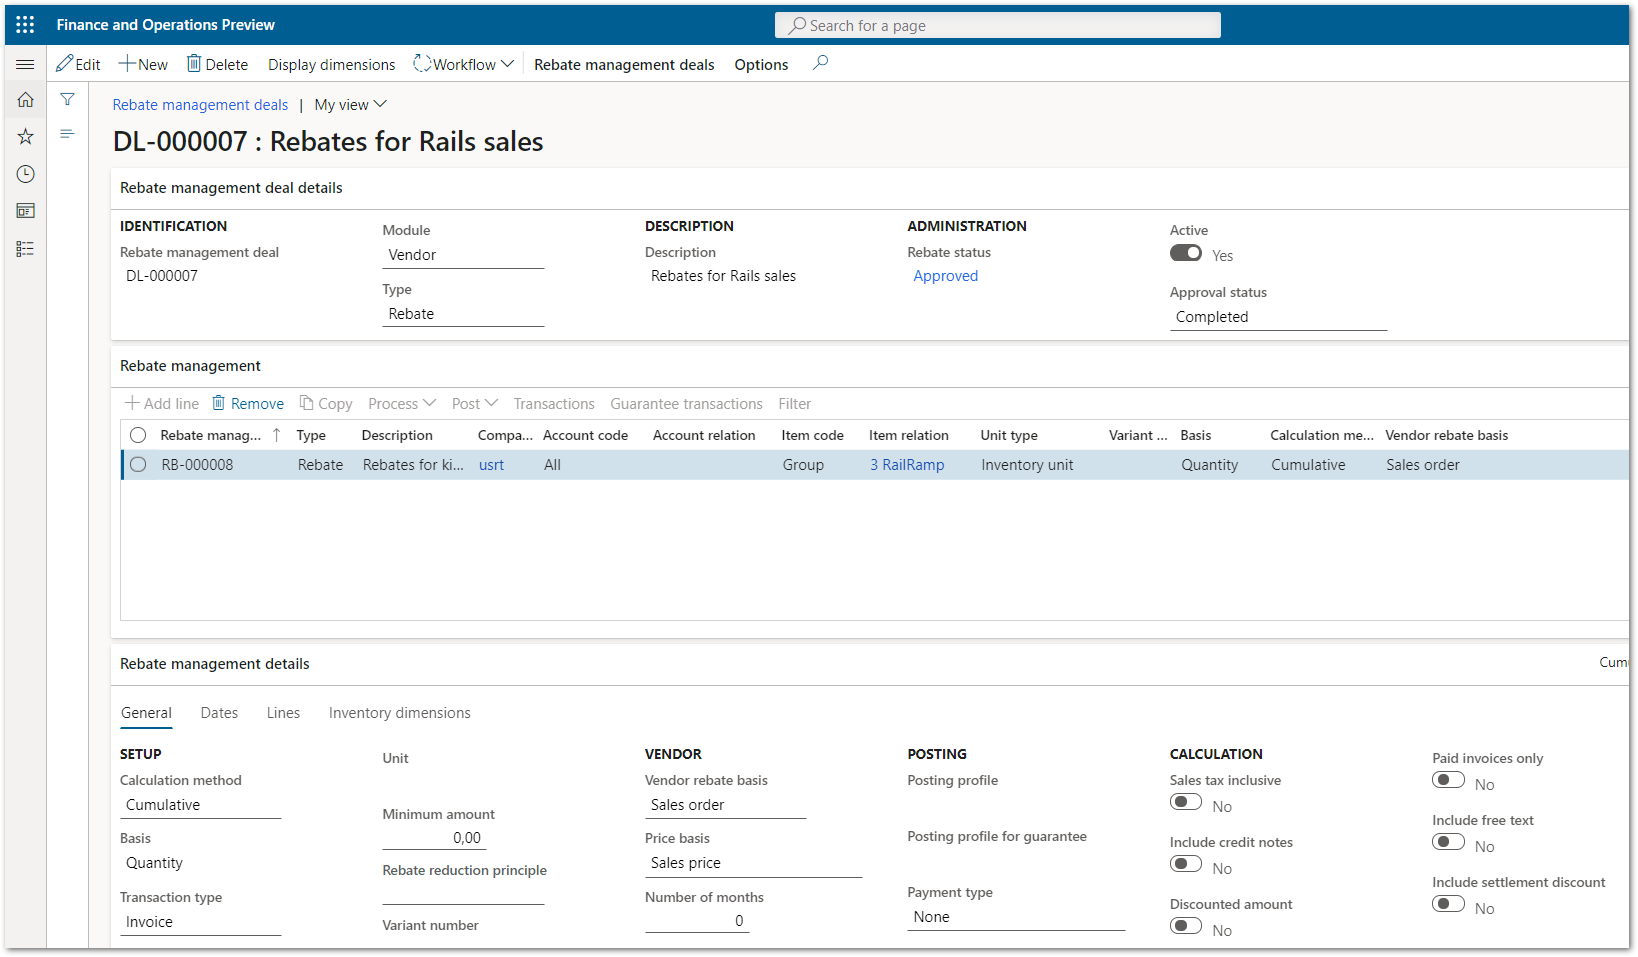This screenshot has width=1638, height=957.
Task: Click Remove line button
Action: (x=247, y=403)
